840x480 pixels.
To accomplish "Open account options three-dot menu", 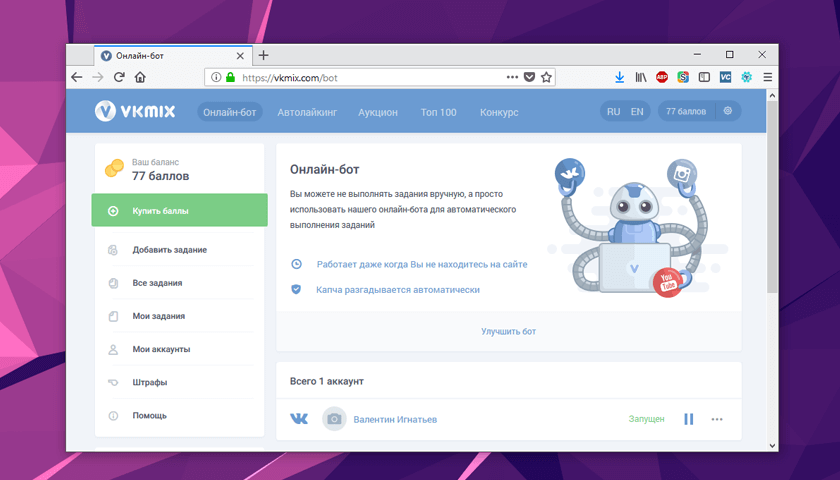I will [717, 419].
